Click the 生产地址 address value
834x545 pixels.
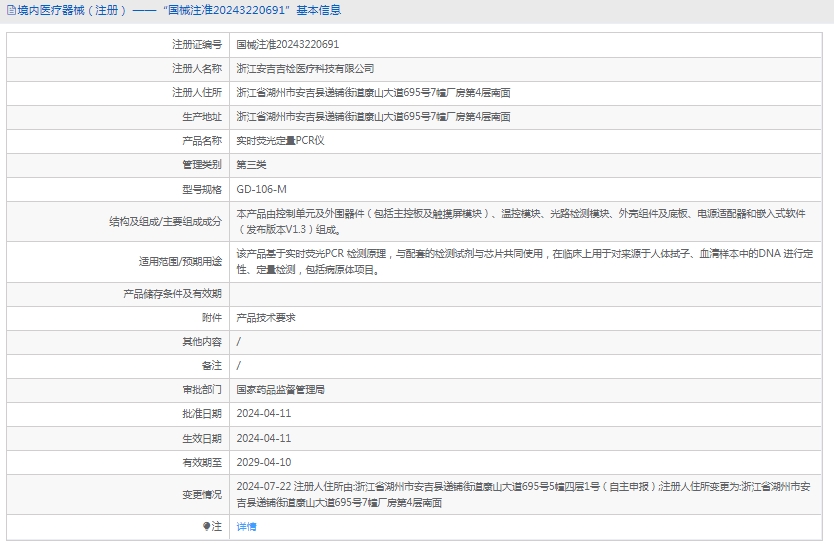pyautogui.click(x=373, y=117)
